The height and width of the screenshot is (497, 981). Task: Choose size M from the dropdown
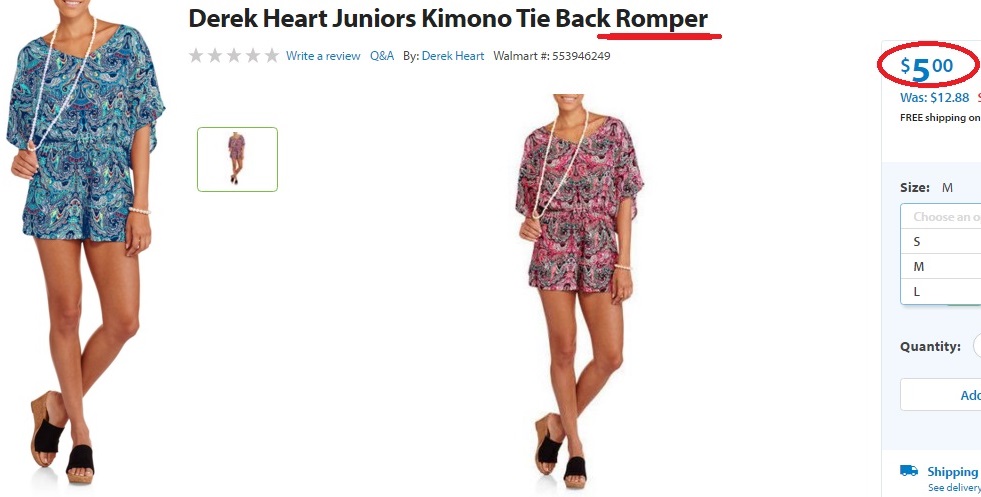click(x=941, y=267)
